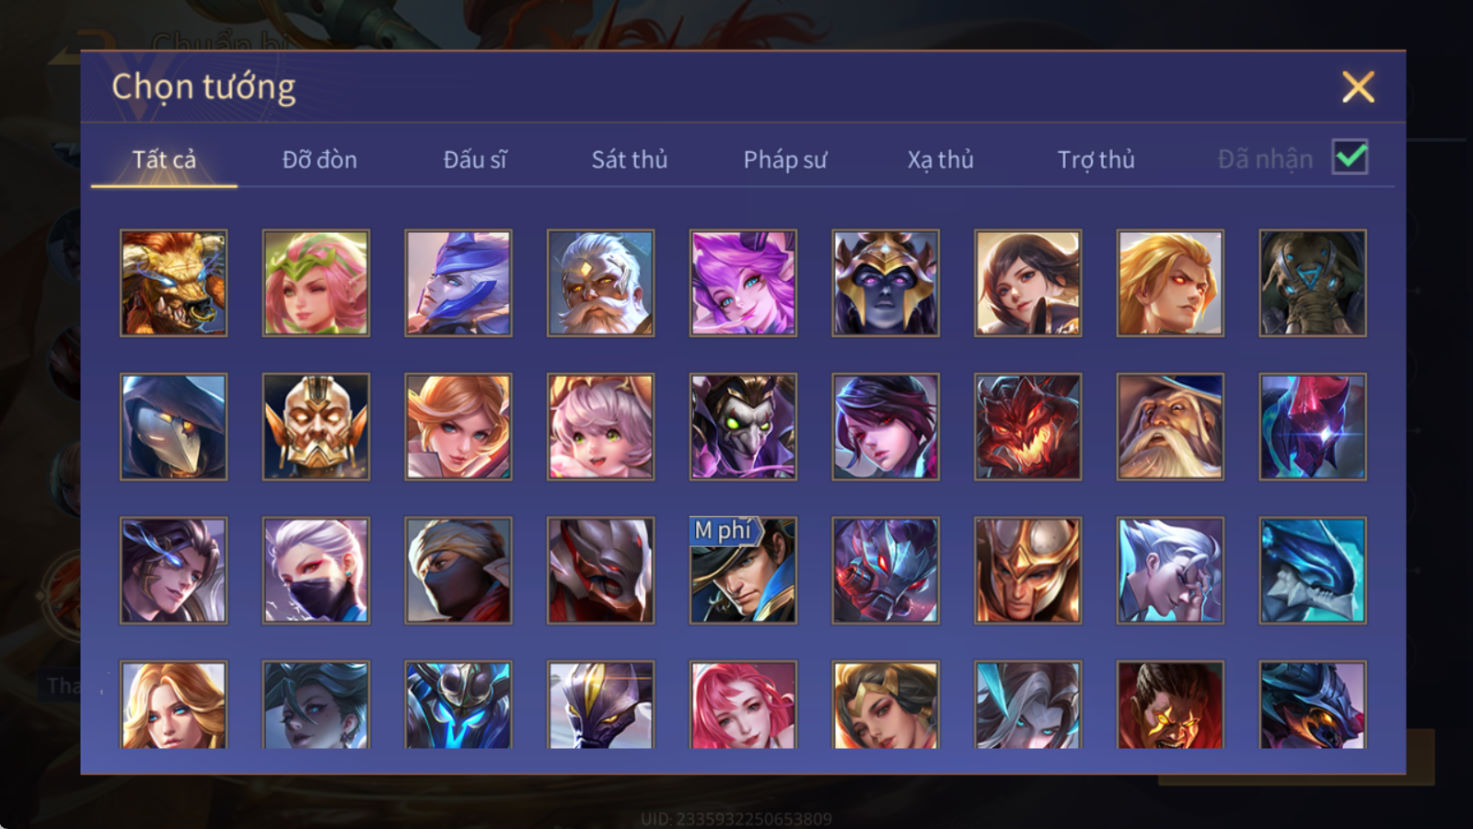
Task: Go to the Xạ thủ tab
Action: coord(940,159)
